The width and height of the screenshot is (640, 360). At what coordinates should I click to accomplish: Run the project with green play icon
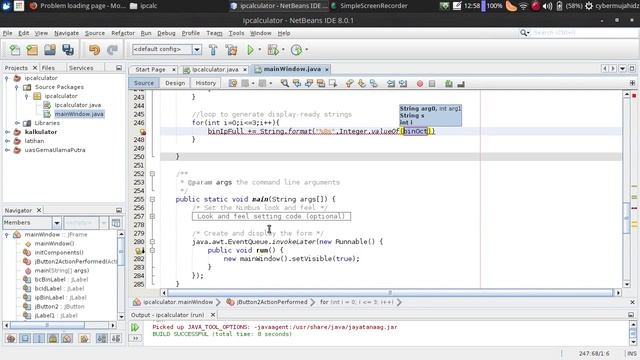[x=250, y=50]
